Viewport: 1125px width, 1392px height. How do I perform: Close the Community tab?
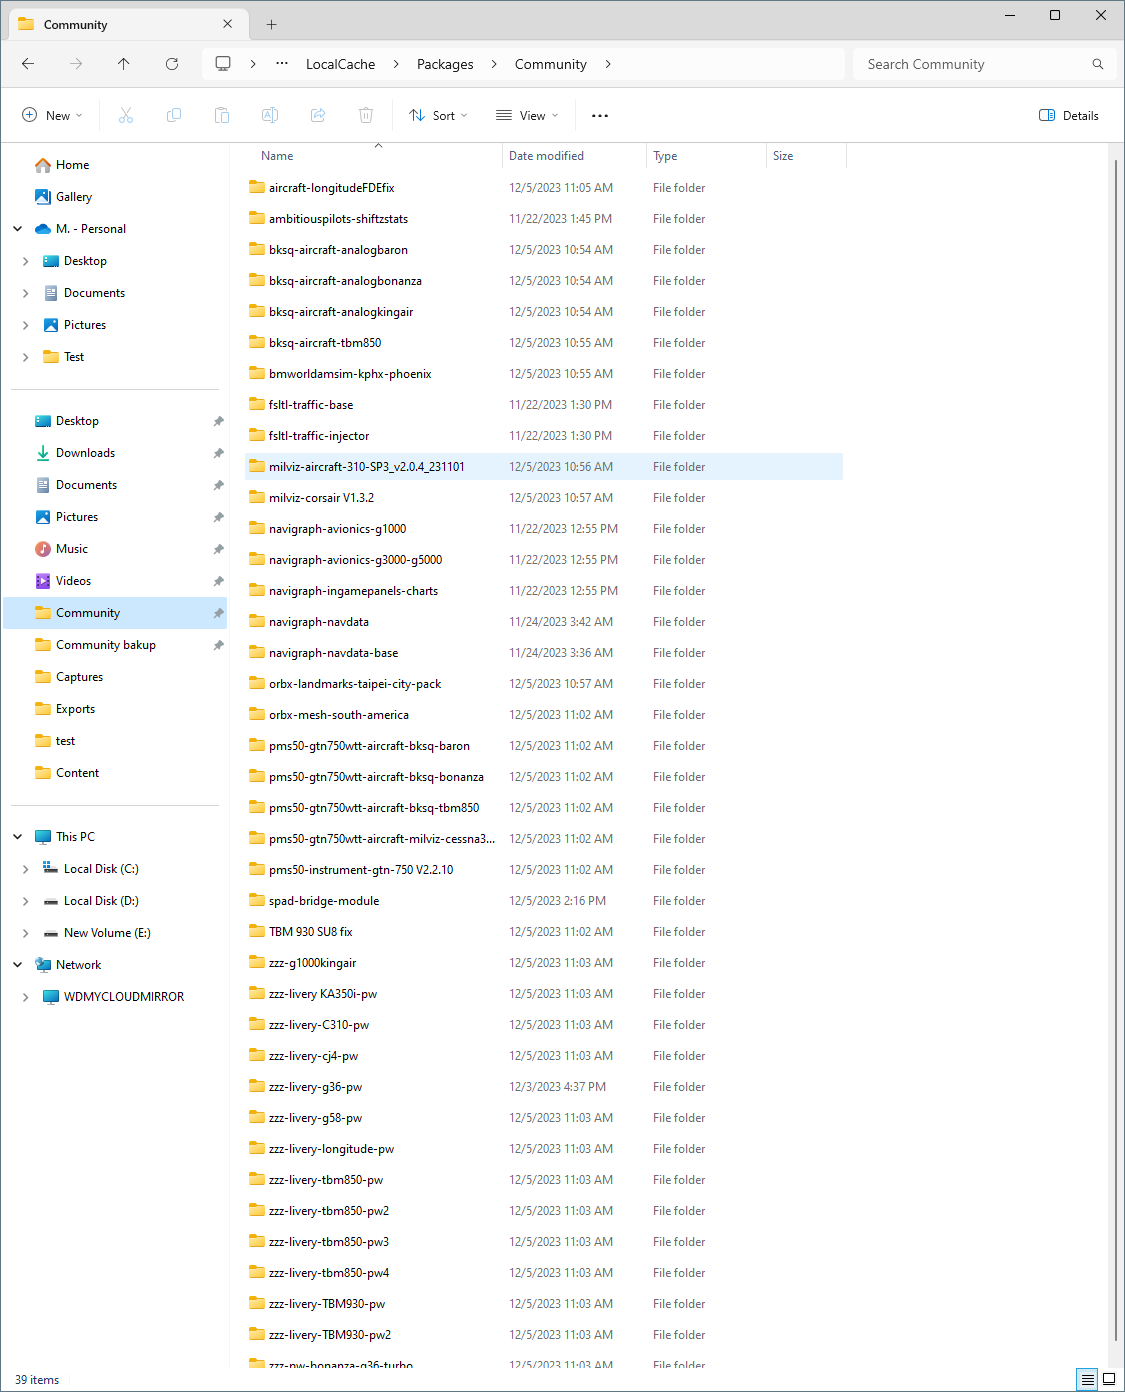pos(228,24)
